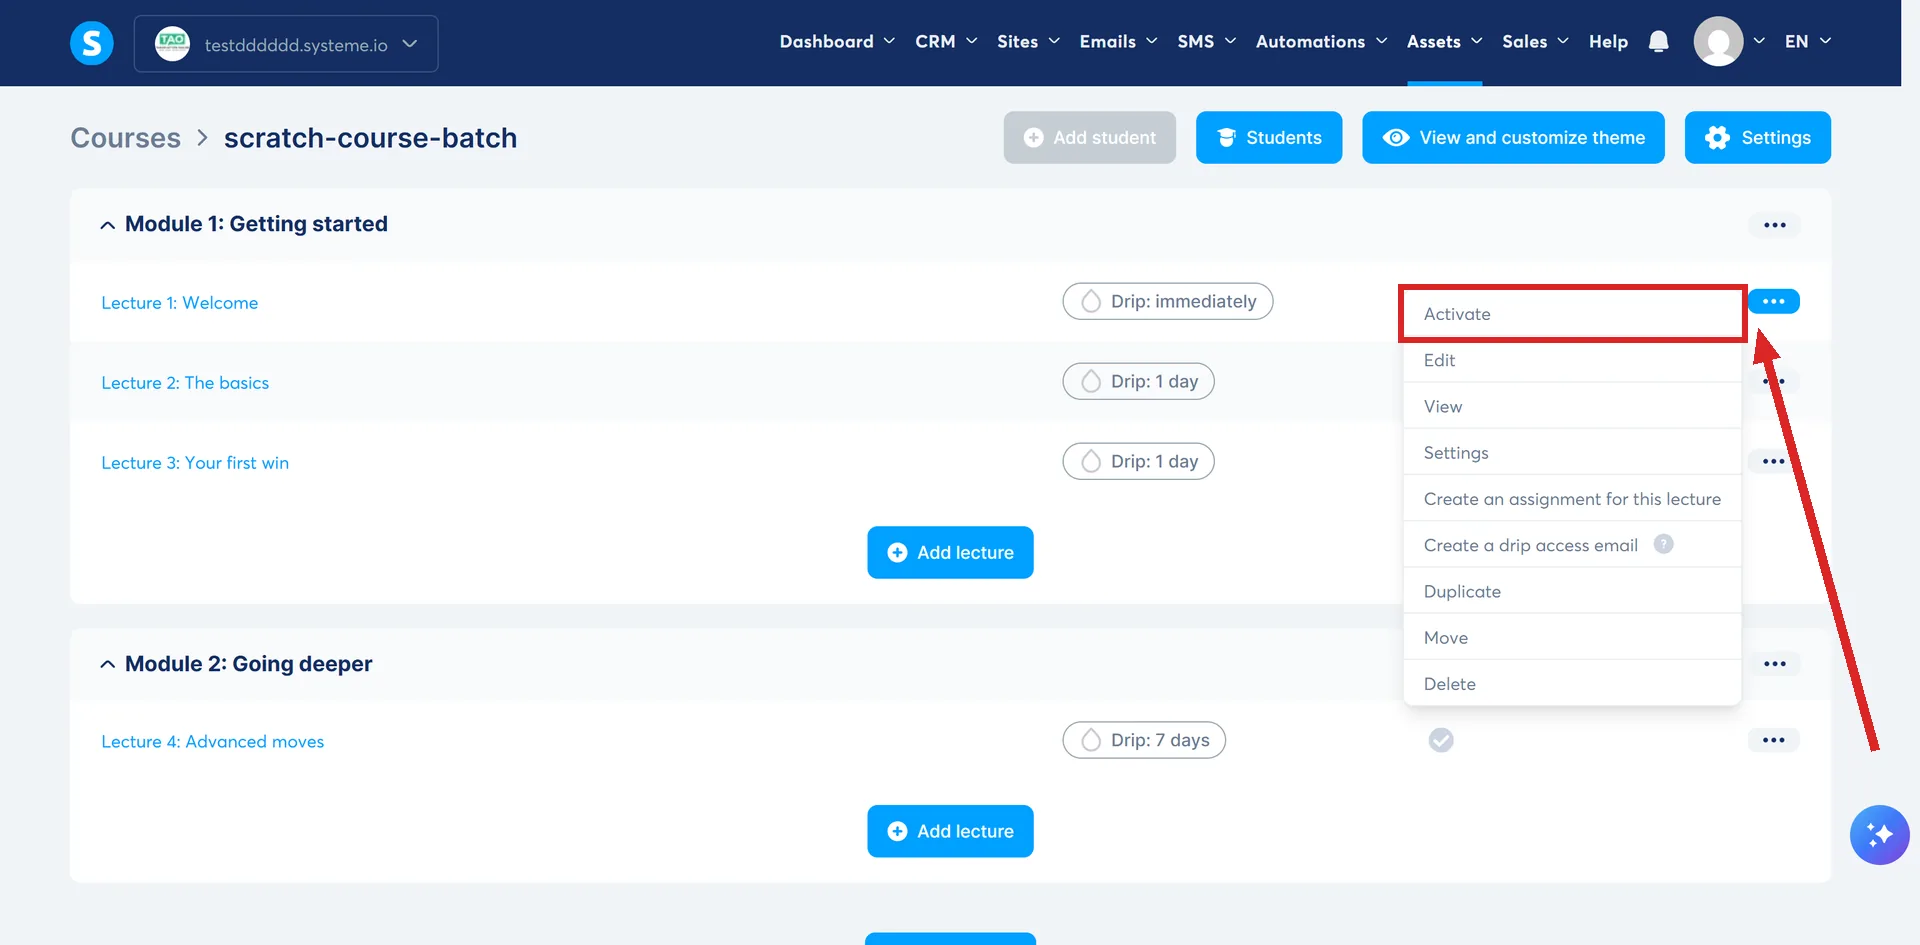Open Lecture 3 Your first win options
Screen dimensions: 1920x945
(x=1773, y=461)
